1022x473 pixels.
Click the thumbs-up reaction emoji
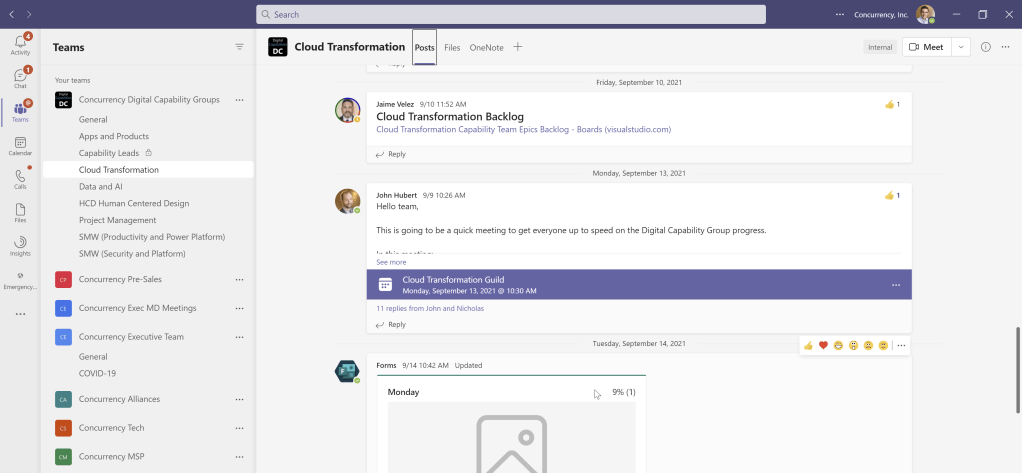808,345
